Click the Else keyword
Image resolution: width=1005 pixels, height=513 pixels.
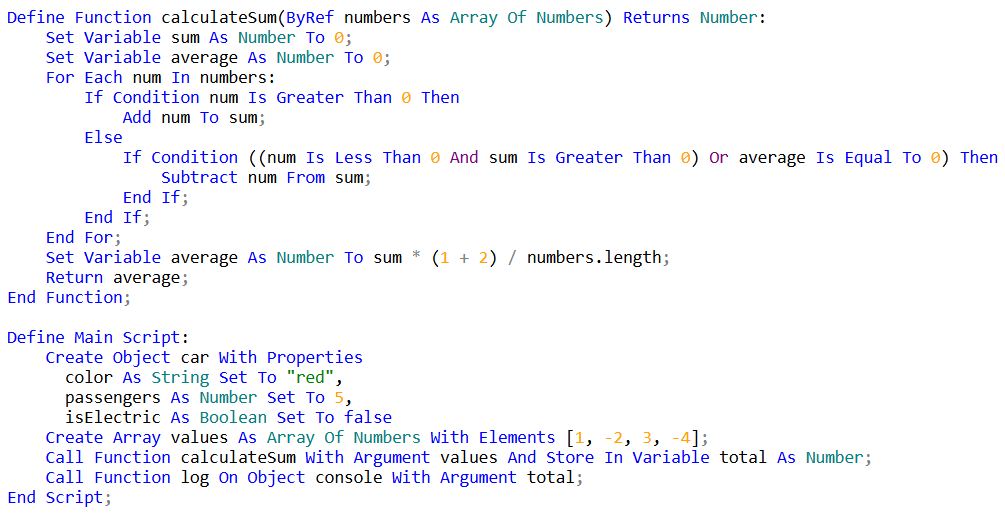click(103, 137)
